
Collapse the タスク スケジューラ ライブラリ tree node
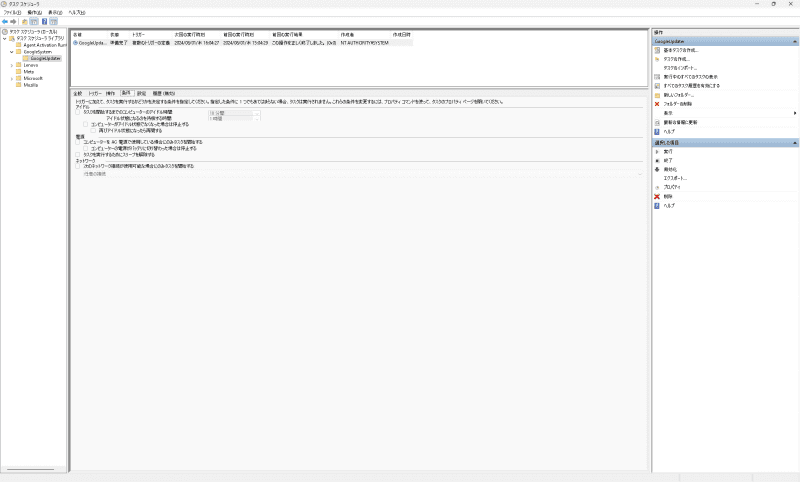point(5,38)
